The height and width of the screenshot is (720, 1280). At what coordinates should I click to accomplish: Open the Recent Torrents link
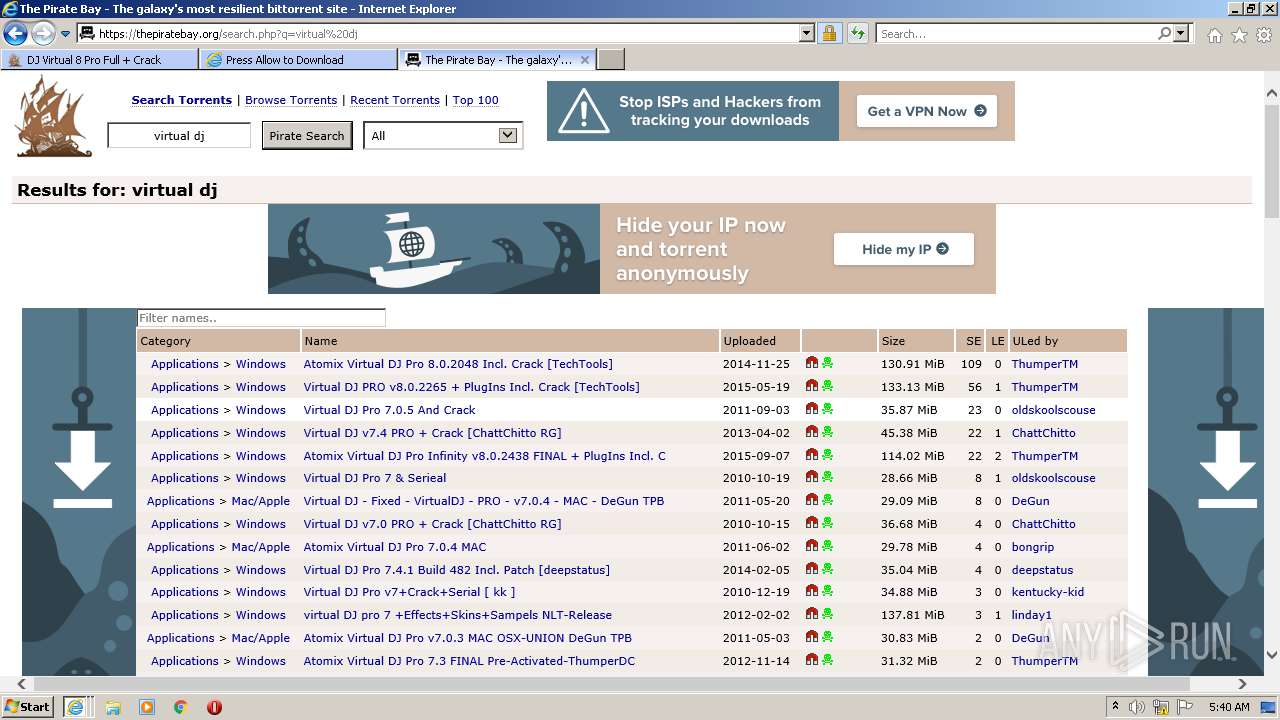coord(395,100)
